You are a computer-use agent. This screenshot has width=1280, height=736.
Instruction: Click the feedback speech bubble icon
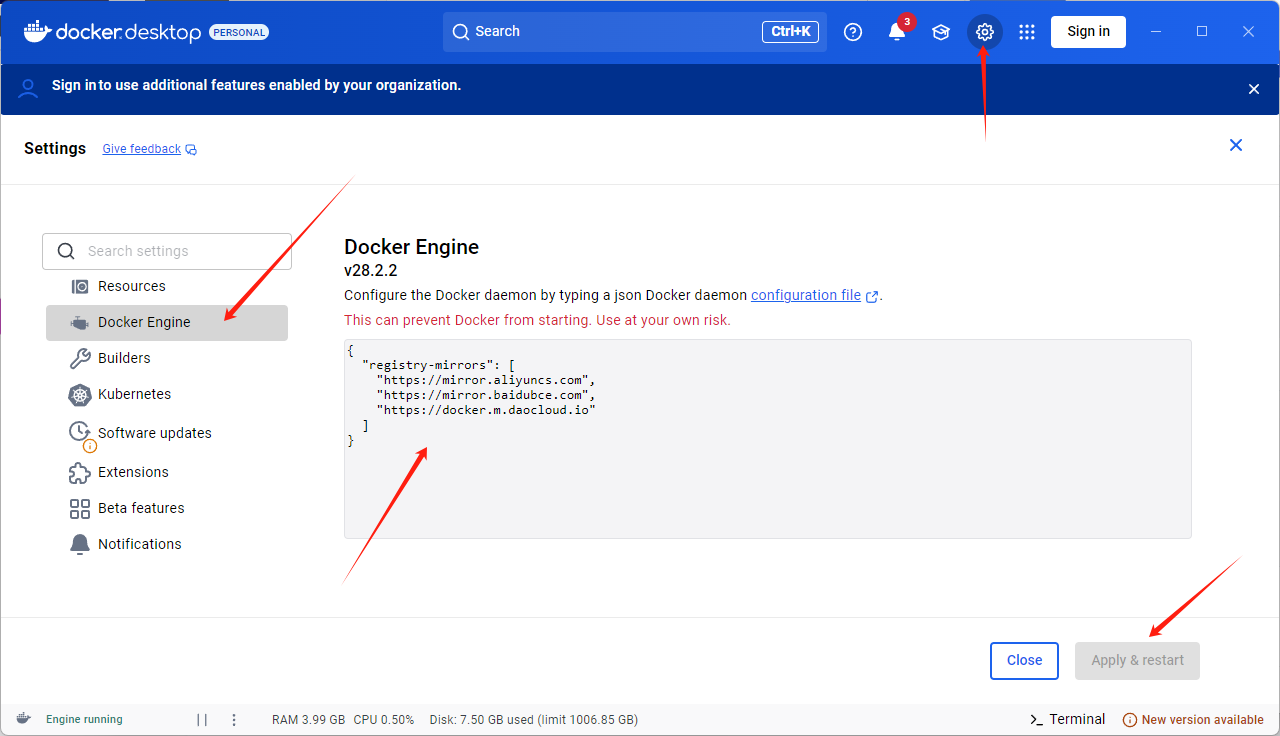191,150
